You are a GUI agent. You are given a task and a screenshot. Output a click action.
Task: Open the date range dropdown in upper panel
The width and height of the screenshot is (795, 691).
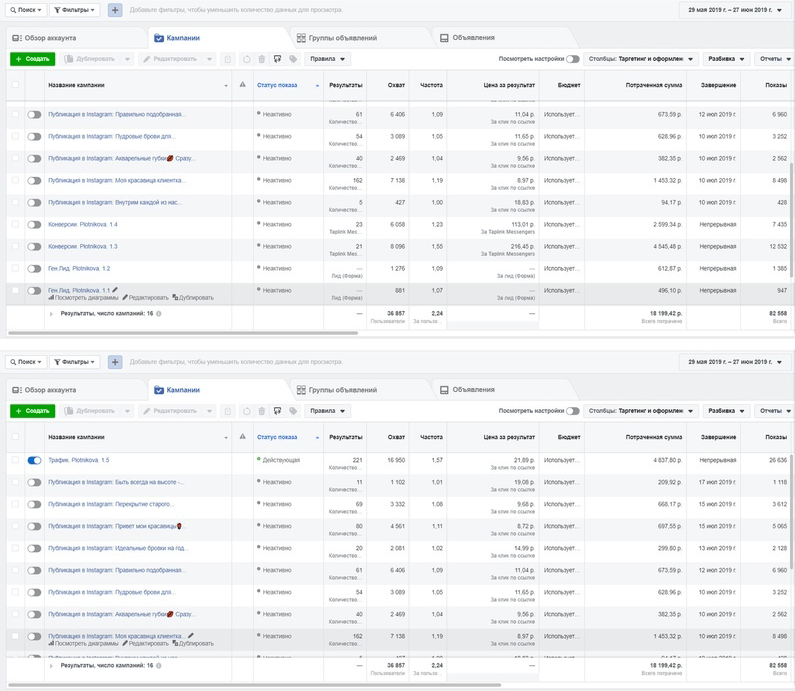(x=734, y=10)
